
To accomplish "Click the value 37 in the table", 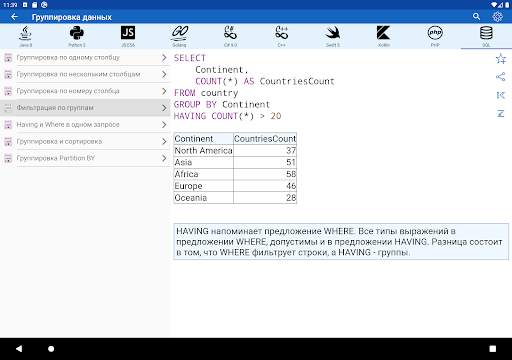I will 291,151.
